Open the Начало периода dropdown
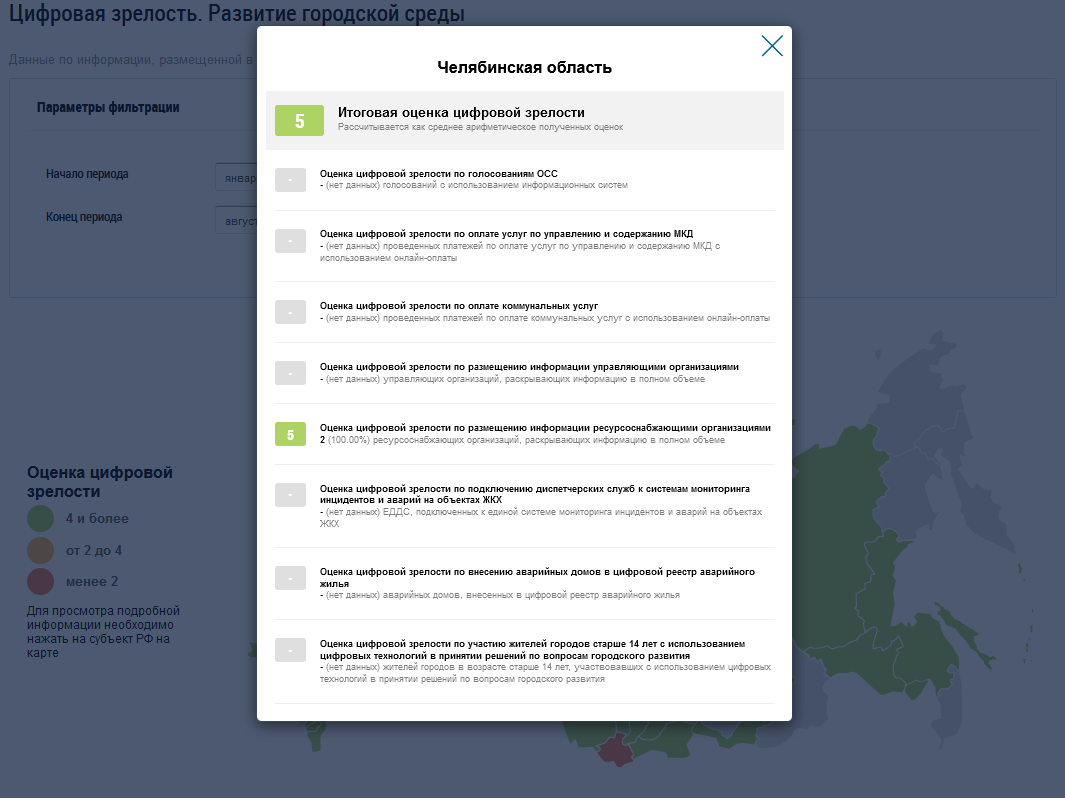 [236, 176]
